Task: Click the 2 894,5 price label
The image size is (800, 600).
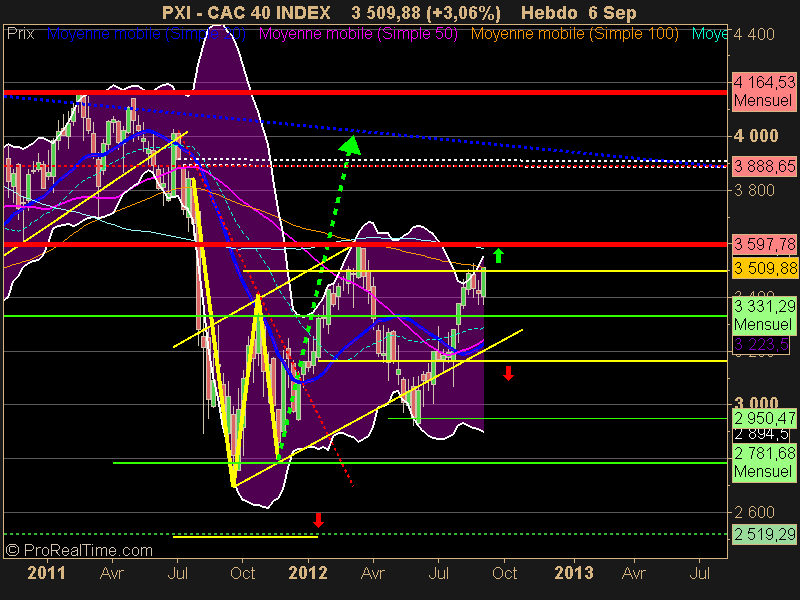Action: coord(761,434)
